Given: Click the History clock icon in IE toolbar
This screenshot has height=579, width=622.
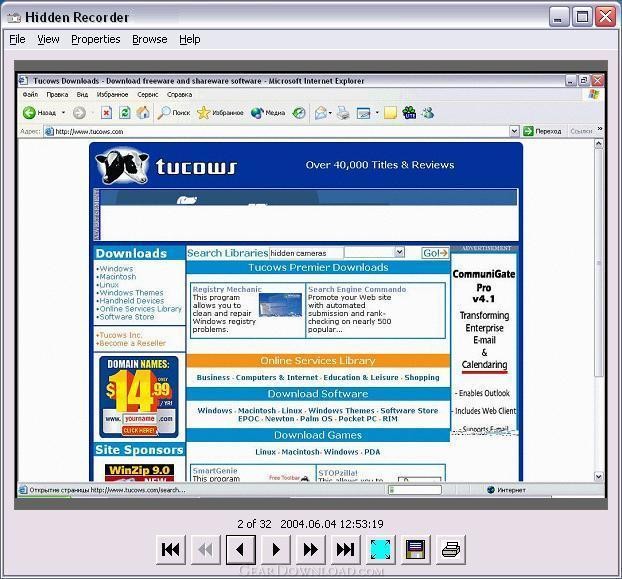Looking at the screenshot, I should click(299, 113).
